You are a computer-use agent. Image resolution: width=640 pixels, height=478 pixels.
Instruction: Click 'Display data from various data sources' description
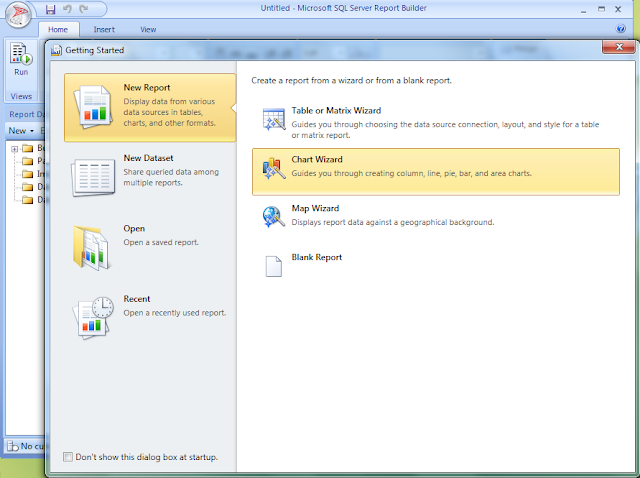(x=169, y=112)
